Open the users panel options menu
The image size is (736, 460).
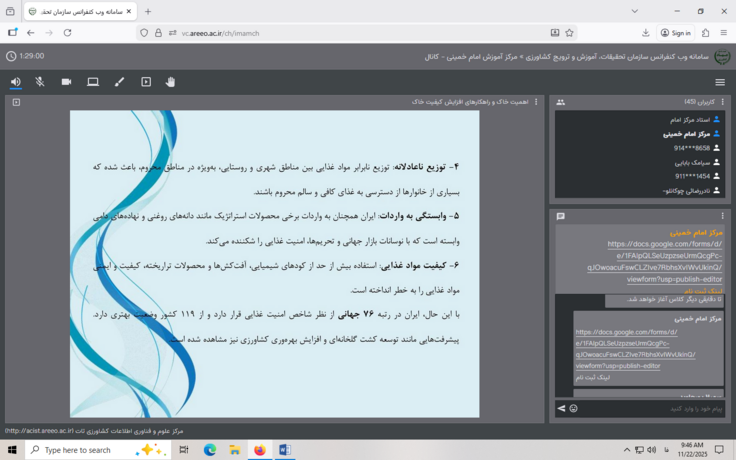[x=723, y=102]
